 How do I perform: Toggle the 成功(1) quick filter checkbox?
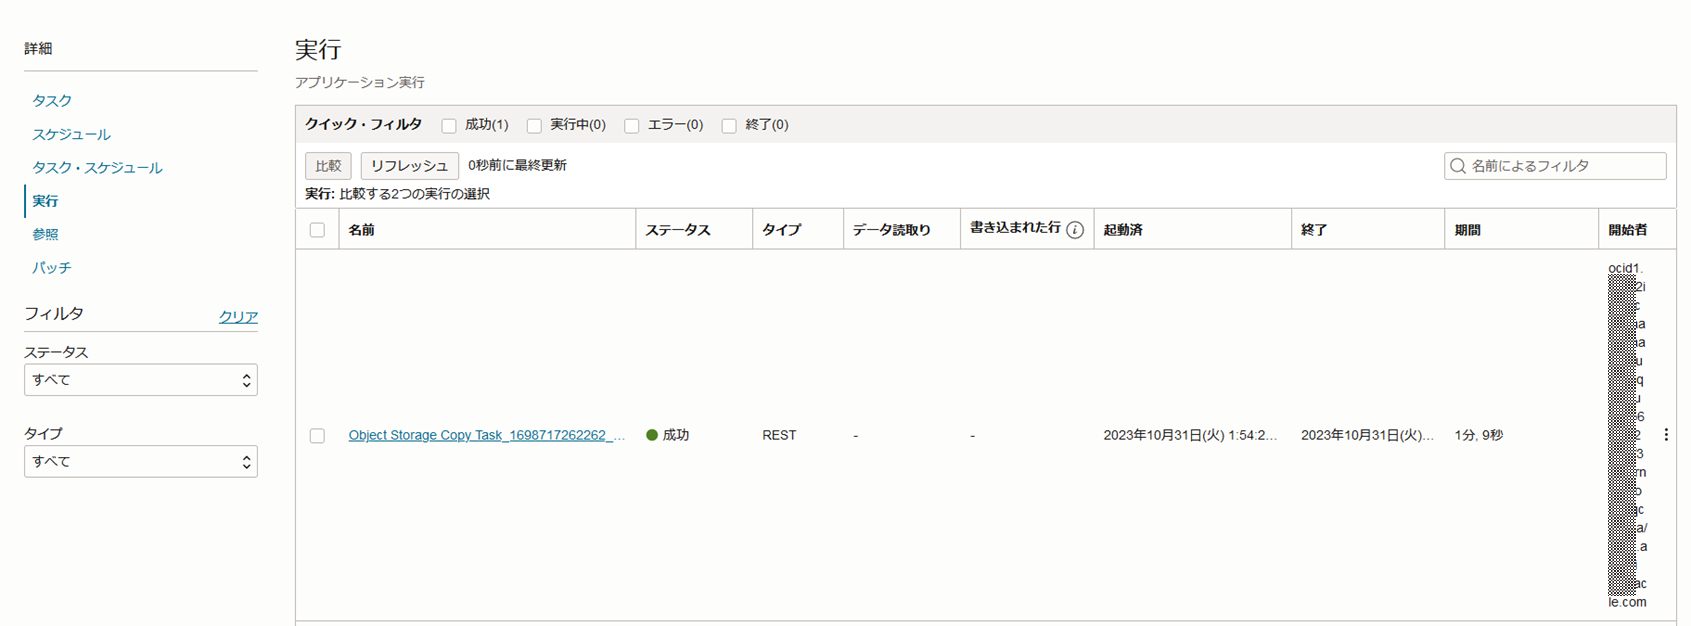click(x=449, y=126)
